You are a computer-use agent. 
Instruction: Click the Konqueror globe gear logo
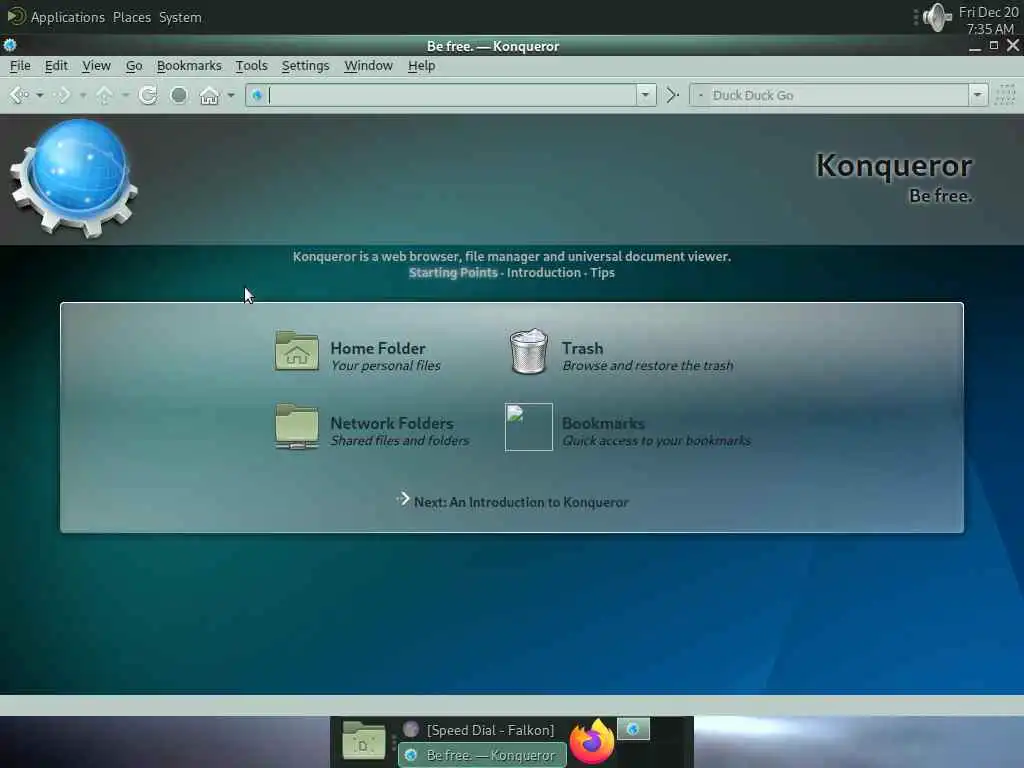point(74,178)
